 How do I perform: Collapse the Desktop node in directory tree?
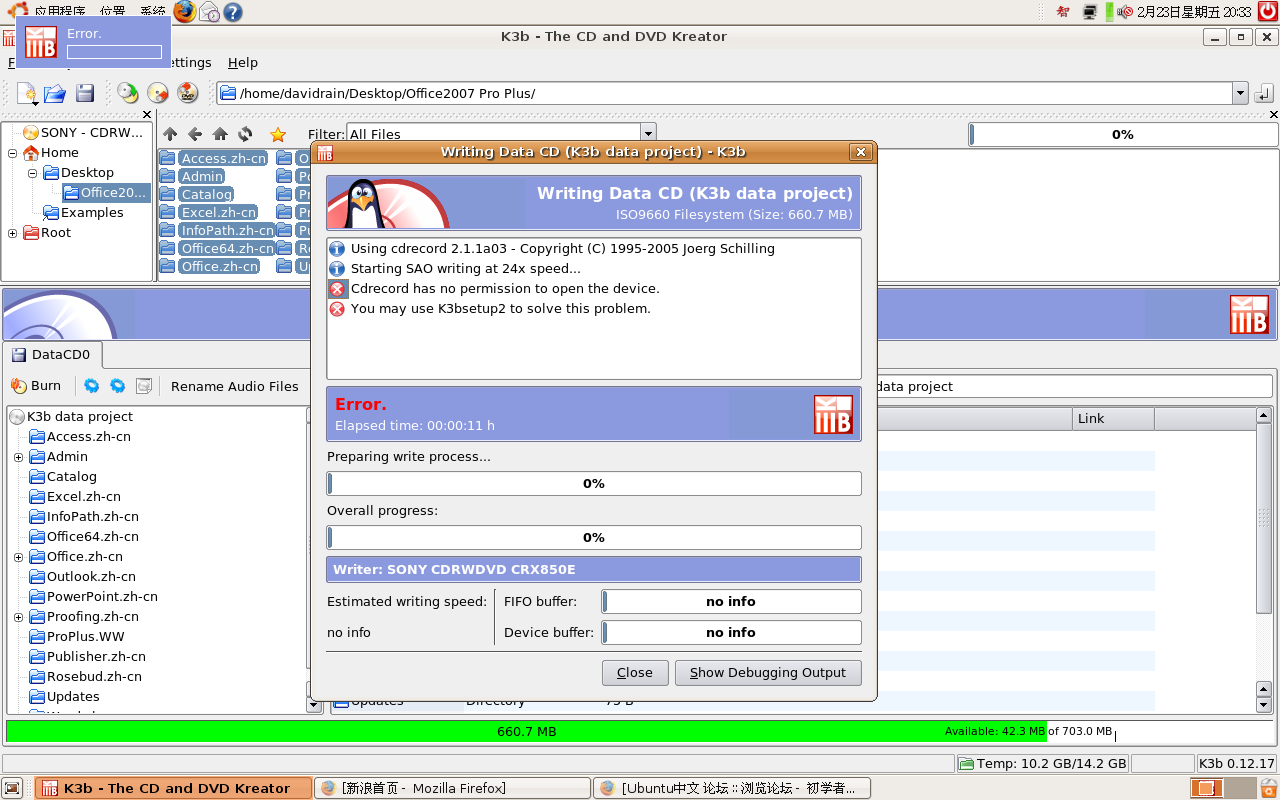pos(33,173)
